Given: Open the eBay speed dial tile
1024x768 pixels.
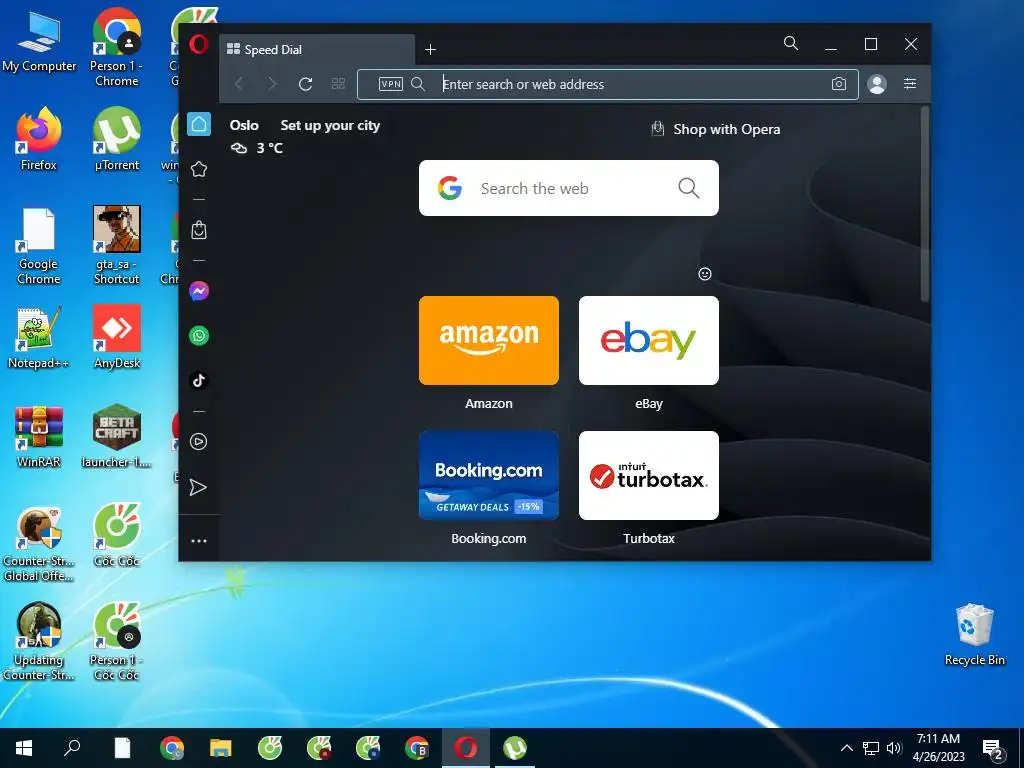Looking at the screenshot, I should (x=648, y=340).
